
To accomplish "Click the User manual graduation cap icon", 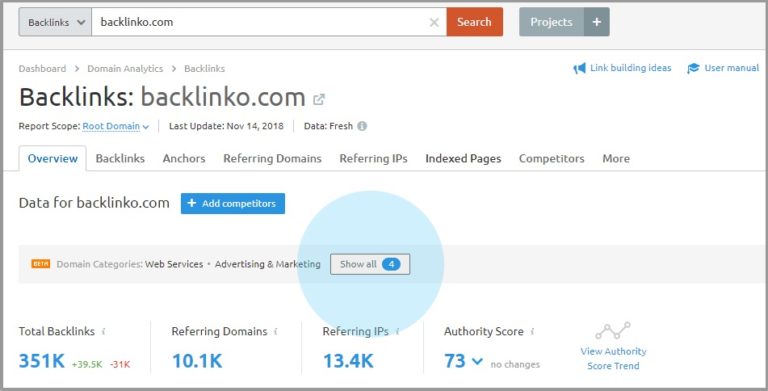I will (693, 69).
